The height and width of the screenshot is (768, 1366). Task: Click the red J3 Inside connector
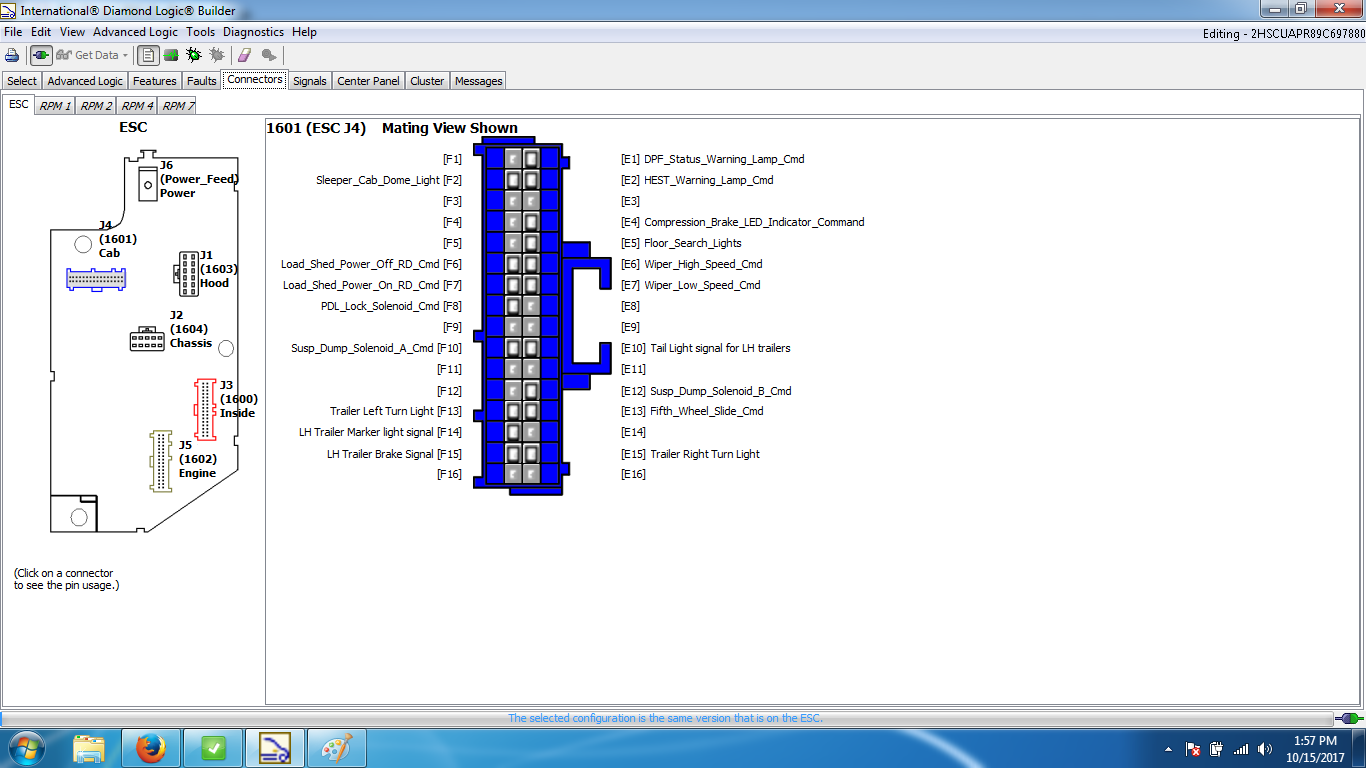pyautogui.click(x=204, y=409)
